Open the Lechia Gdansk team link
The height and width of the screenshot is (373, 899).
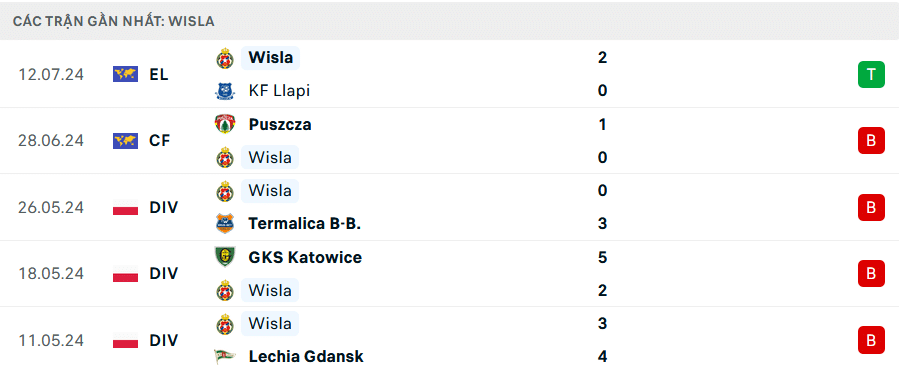[306, 356]
